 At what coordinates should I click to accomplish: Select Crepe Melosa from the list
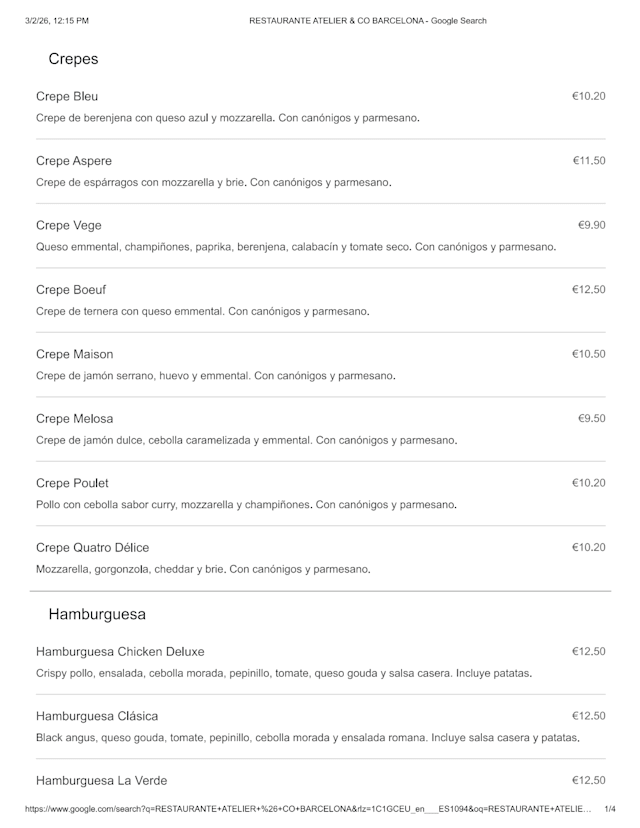coord(75,419)
